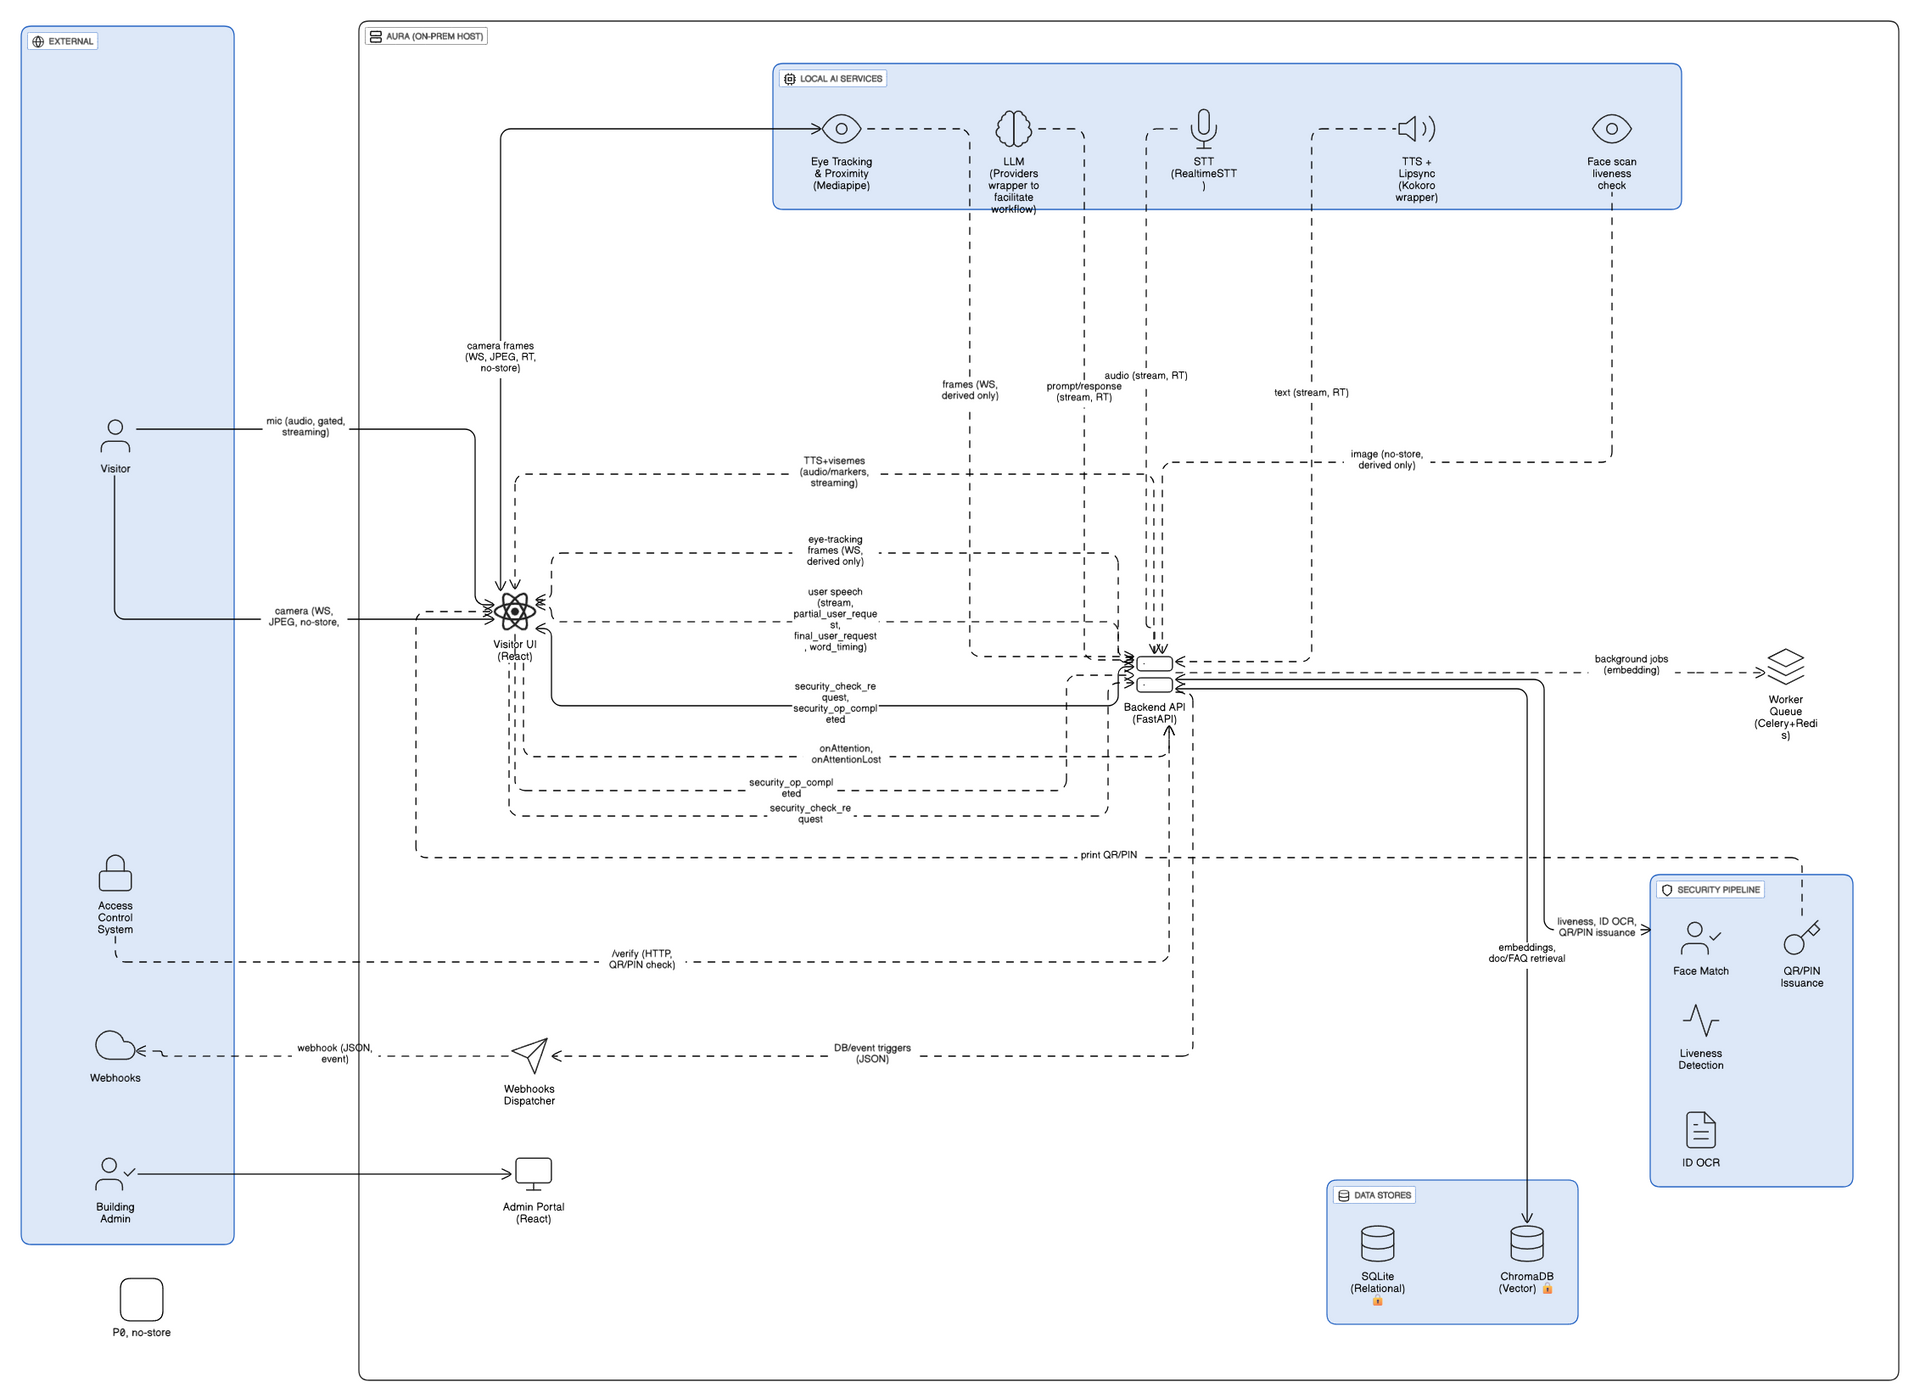Click the QR/PIN Issuance key icon
The image size is (1920, 1392).
click(x=1801, y=938)
